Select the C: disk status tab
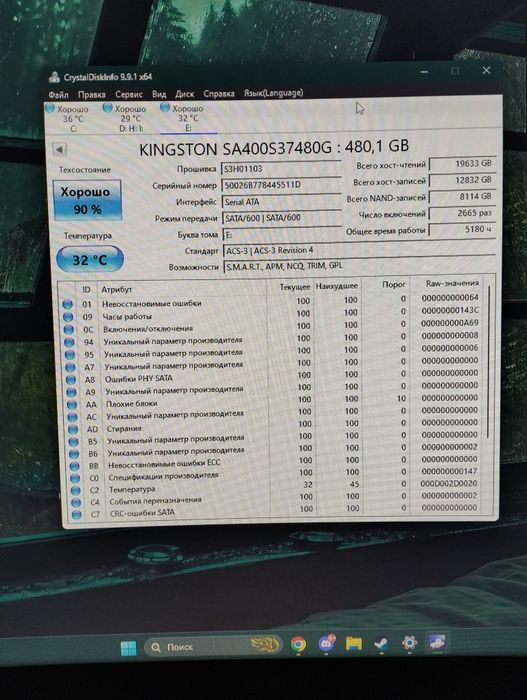 click(67, 118)
